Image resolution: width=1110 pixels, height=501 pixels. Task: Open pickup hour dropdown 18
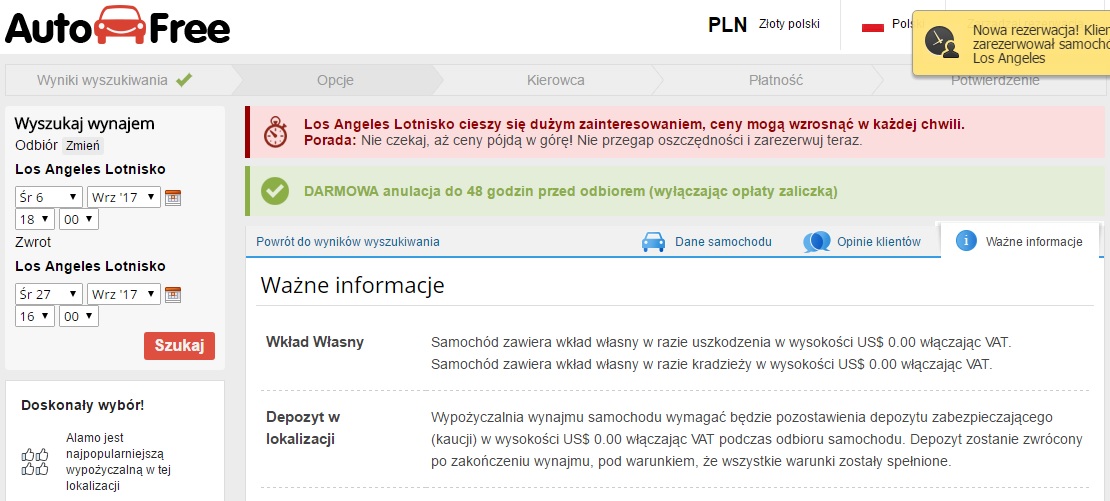tap(35, 219)
